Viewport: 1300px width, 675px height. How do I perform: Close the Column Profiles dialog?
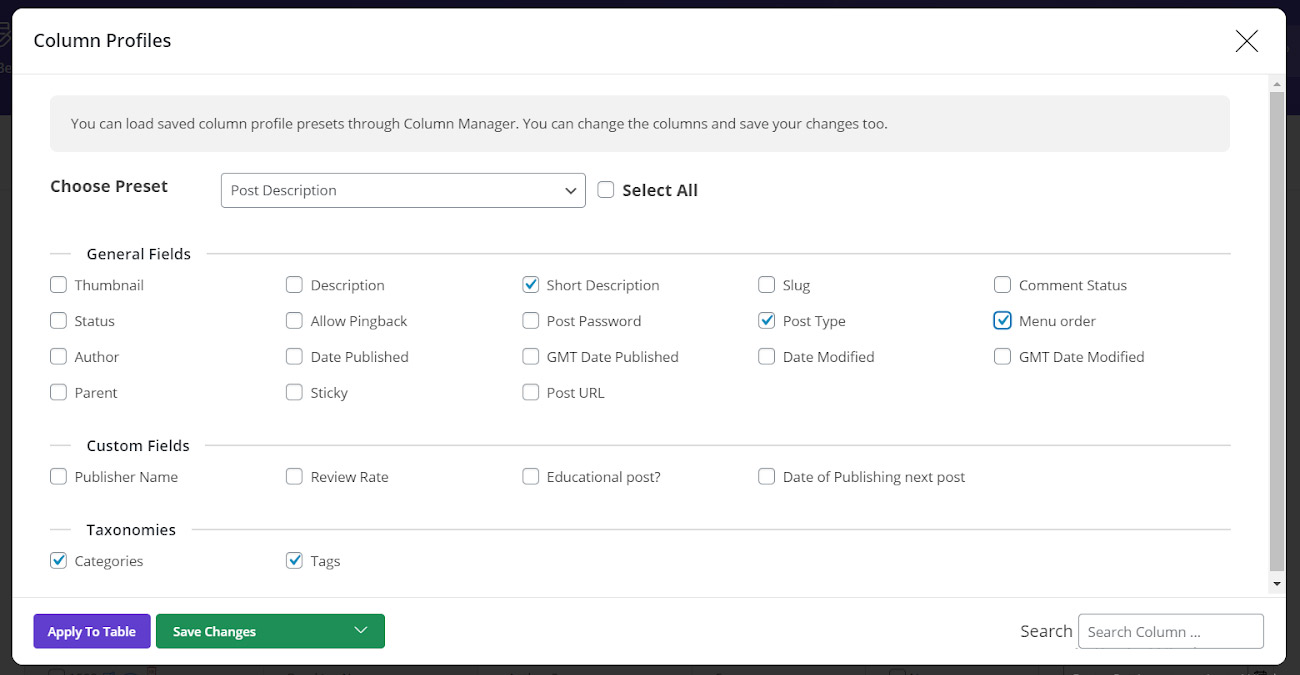(x=1246, y=41)
